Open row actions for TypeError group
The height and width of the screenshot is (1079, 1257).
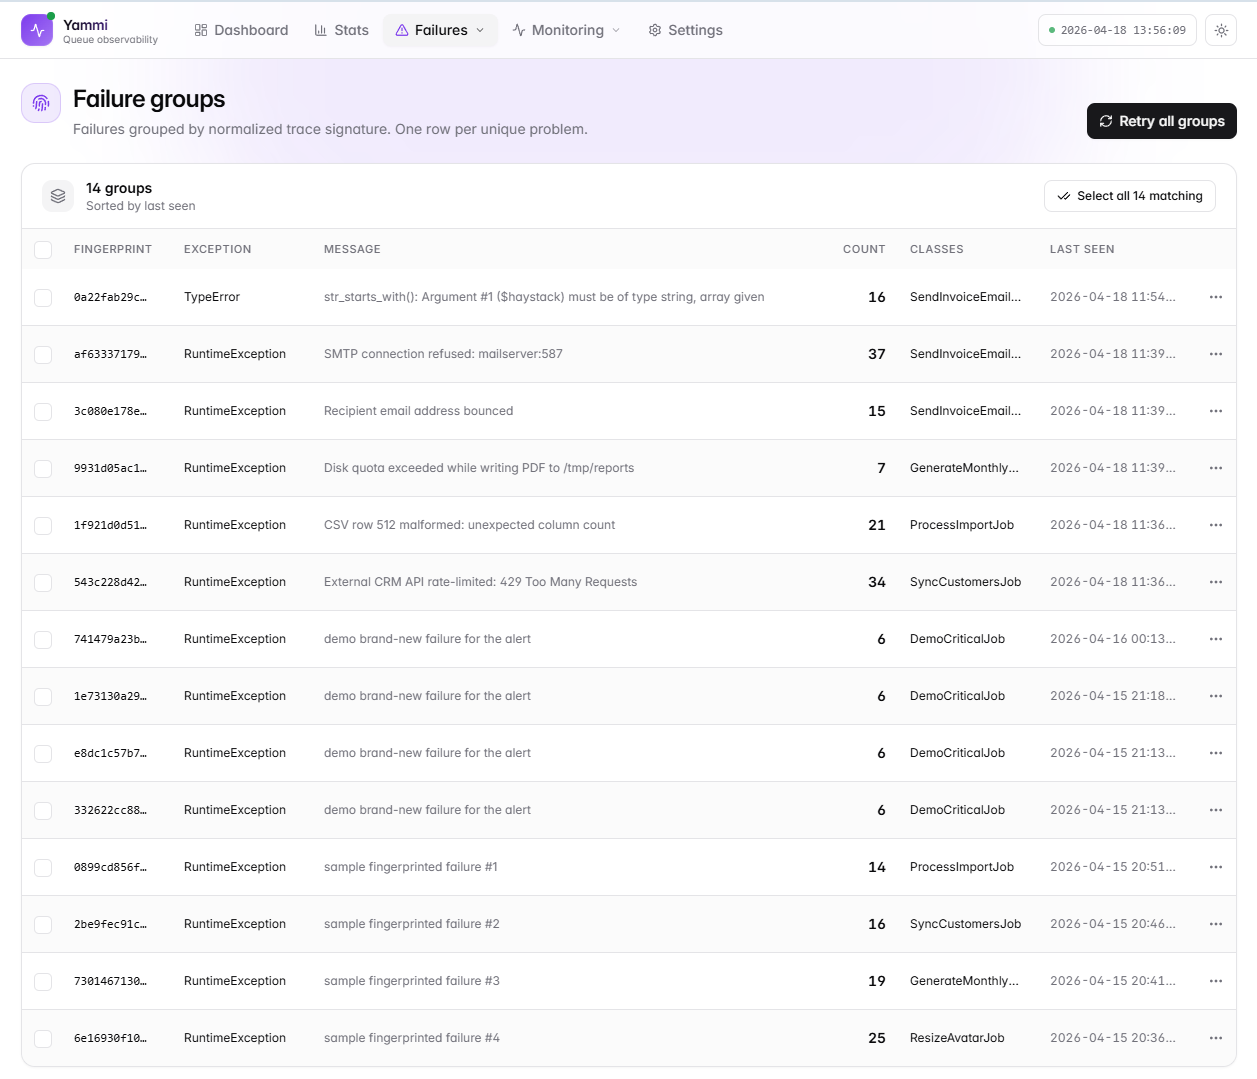(1216, 297)
